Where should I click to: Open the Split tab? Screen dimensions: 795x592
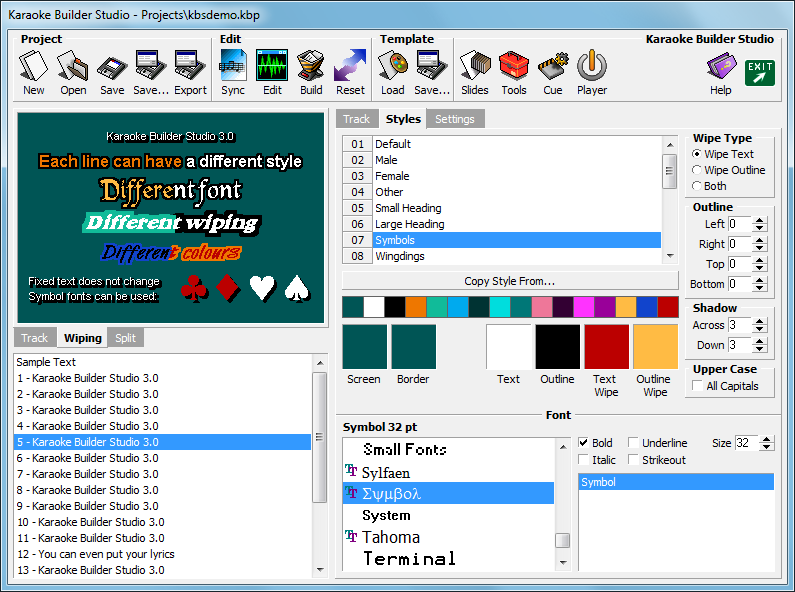125,338
